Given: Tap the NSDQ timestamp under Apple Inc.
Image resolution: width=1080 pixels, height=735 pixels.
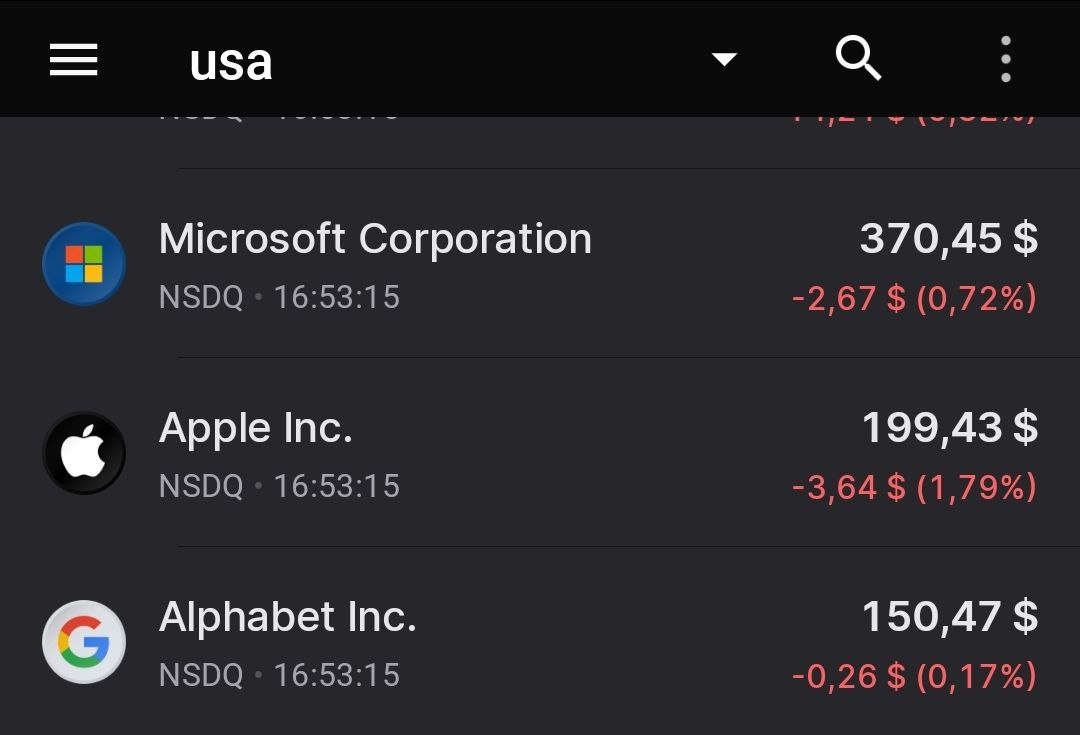Looking at the screenshot, I should click(279, 487).
